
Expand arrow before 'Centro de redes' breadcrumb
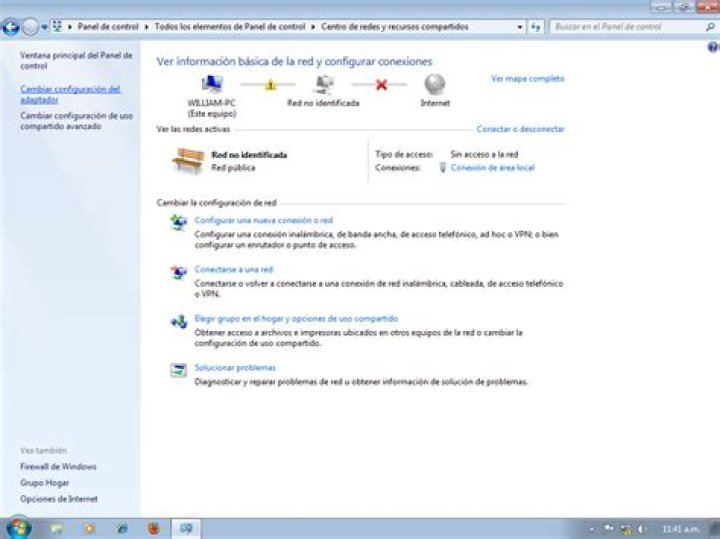tap(313, 27)
